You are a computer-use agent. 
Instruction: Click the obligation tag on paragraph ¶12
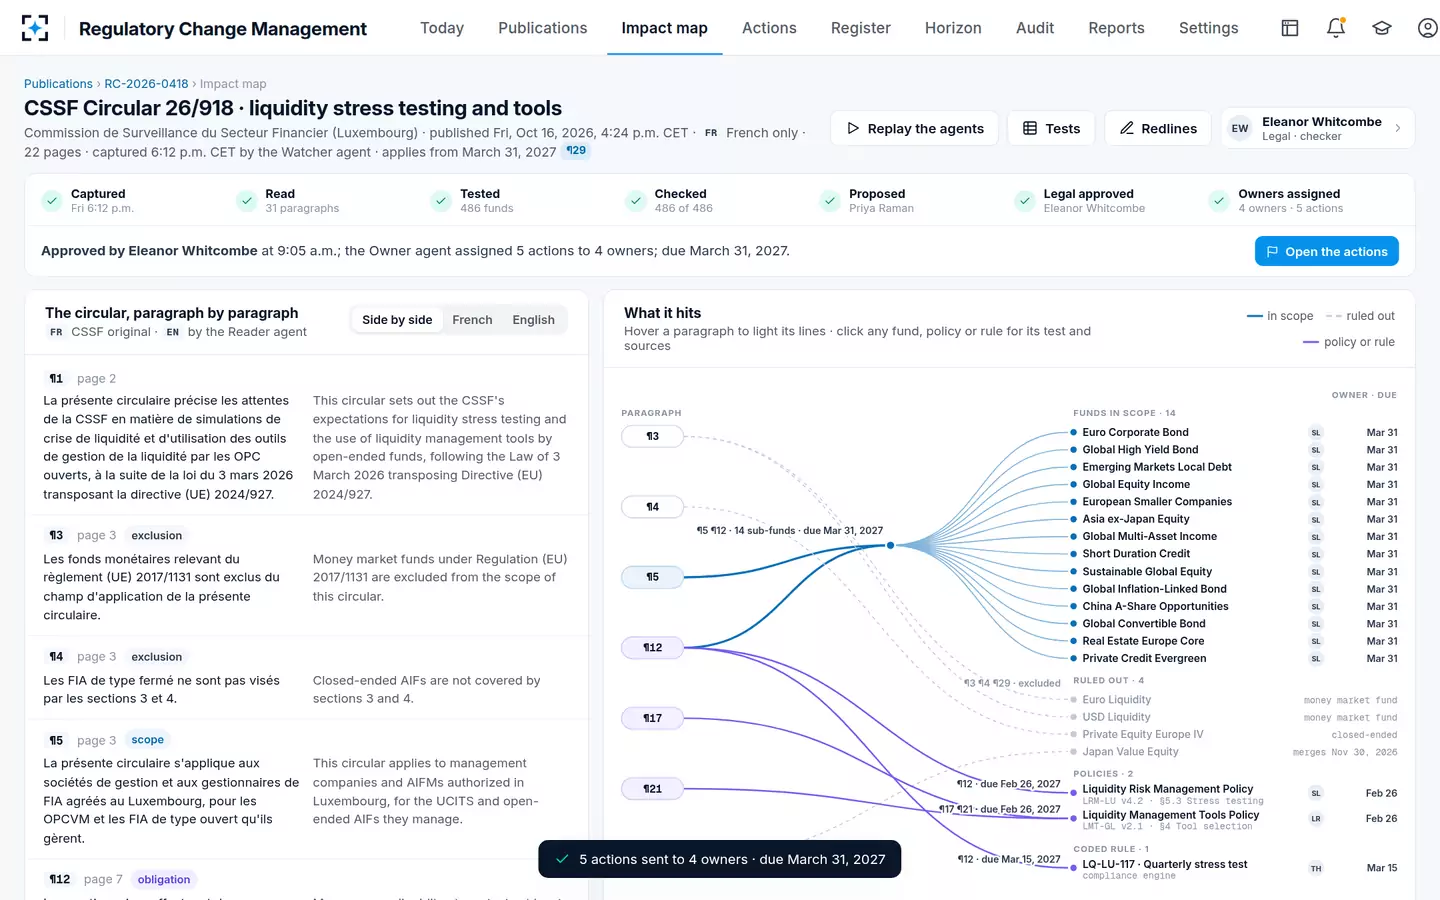(x=164, y=880)
